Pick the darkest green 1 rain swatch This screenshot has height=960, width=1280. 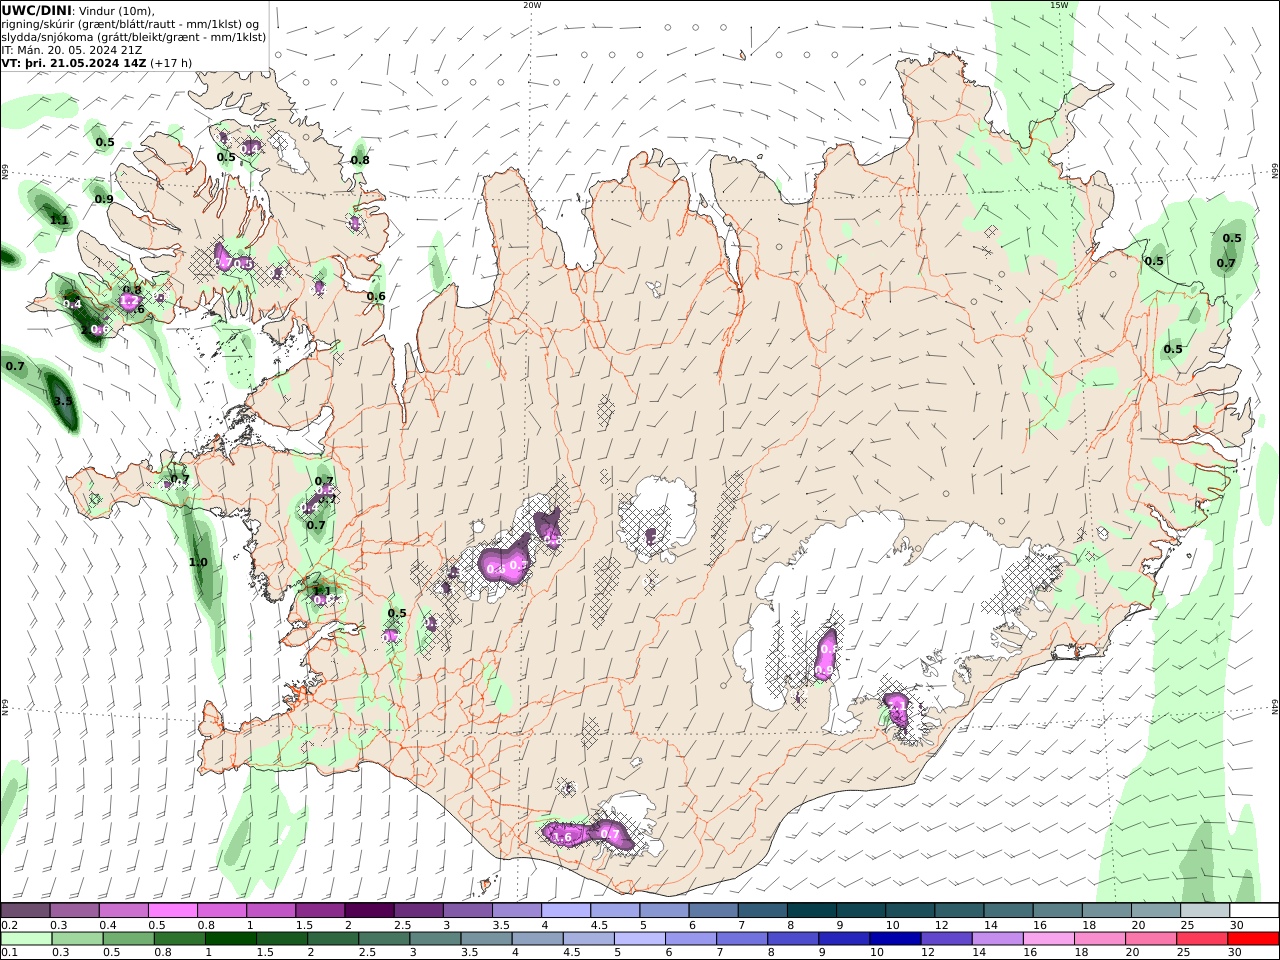point(230,939)
